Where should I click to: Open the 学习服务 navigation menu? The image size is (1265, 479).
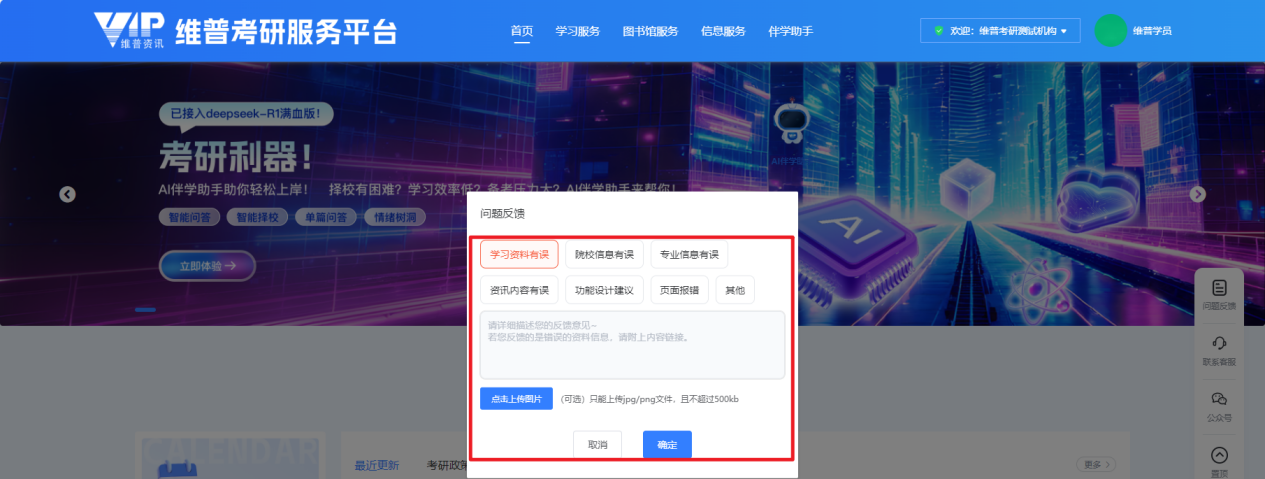point(577,31)
